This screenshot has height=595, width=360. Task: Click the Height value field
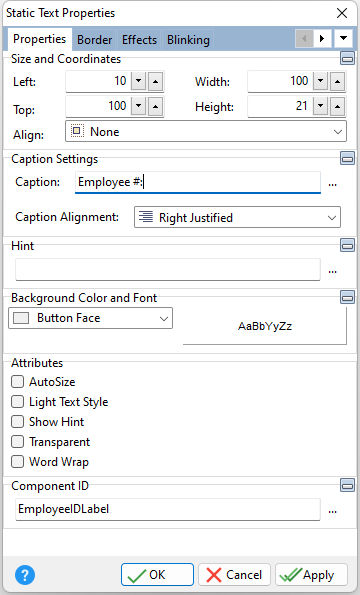pos(280,106)
